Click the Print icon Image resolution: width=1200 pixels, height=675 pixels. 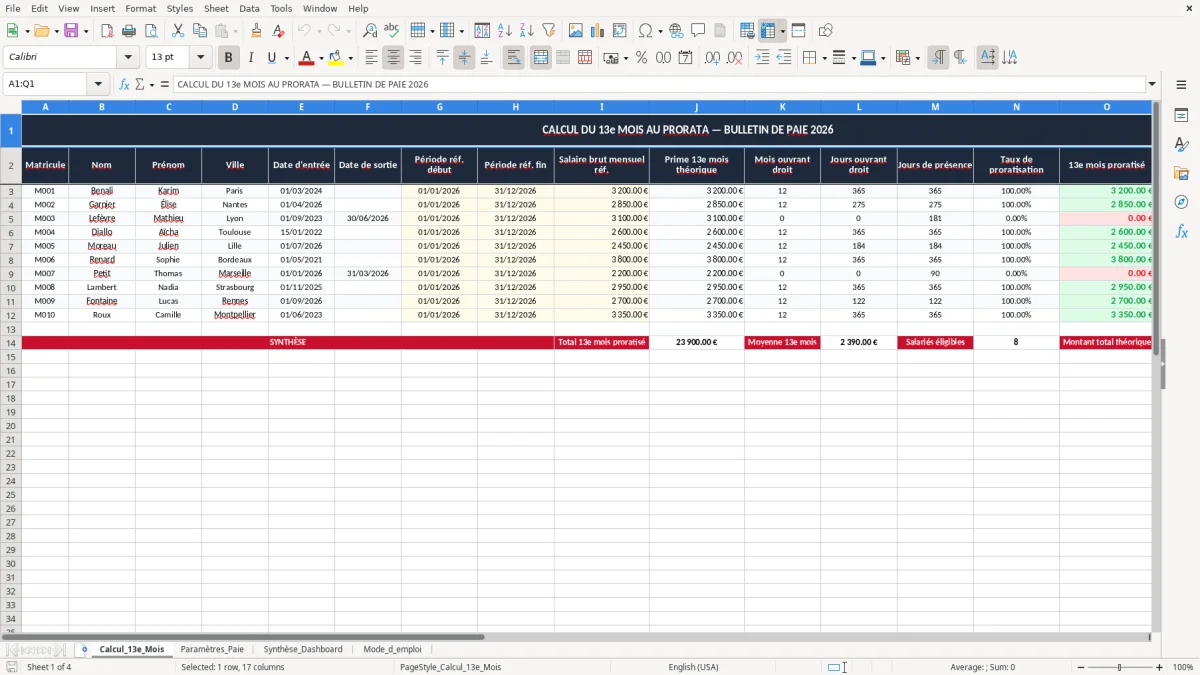pyautogui.click(x=129, y=31)
